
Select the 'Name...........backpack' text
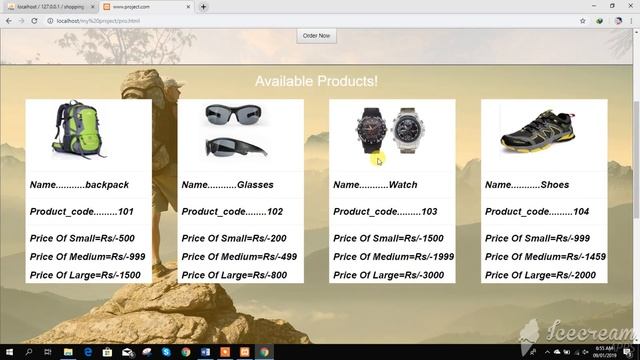[x=79, y=185]
